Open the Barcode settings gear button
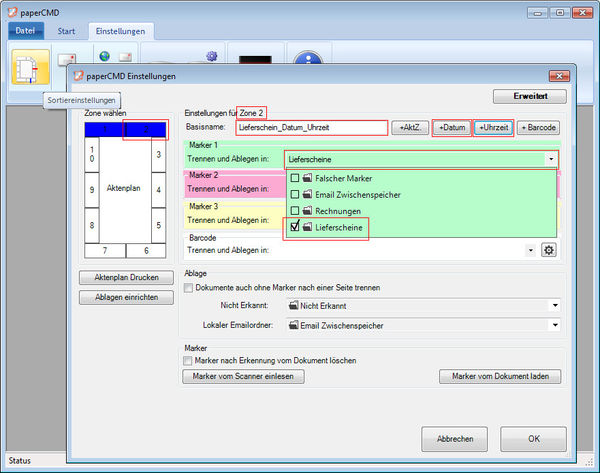This screenshot has height=473, width=600. [x=549, y=250]
